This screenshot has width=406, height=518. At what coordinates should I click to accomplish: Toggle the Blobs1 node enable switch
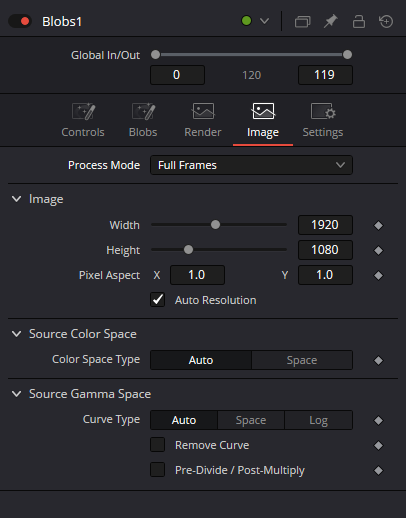point(20,21)
